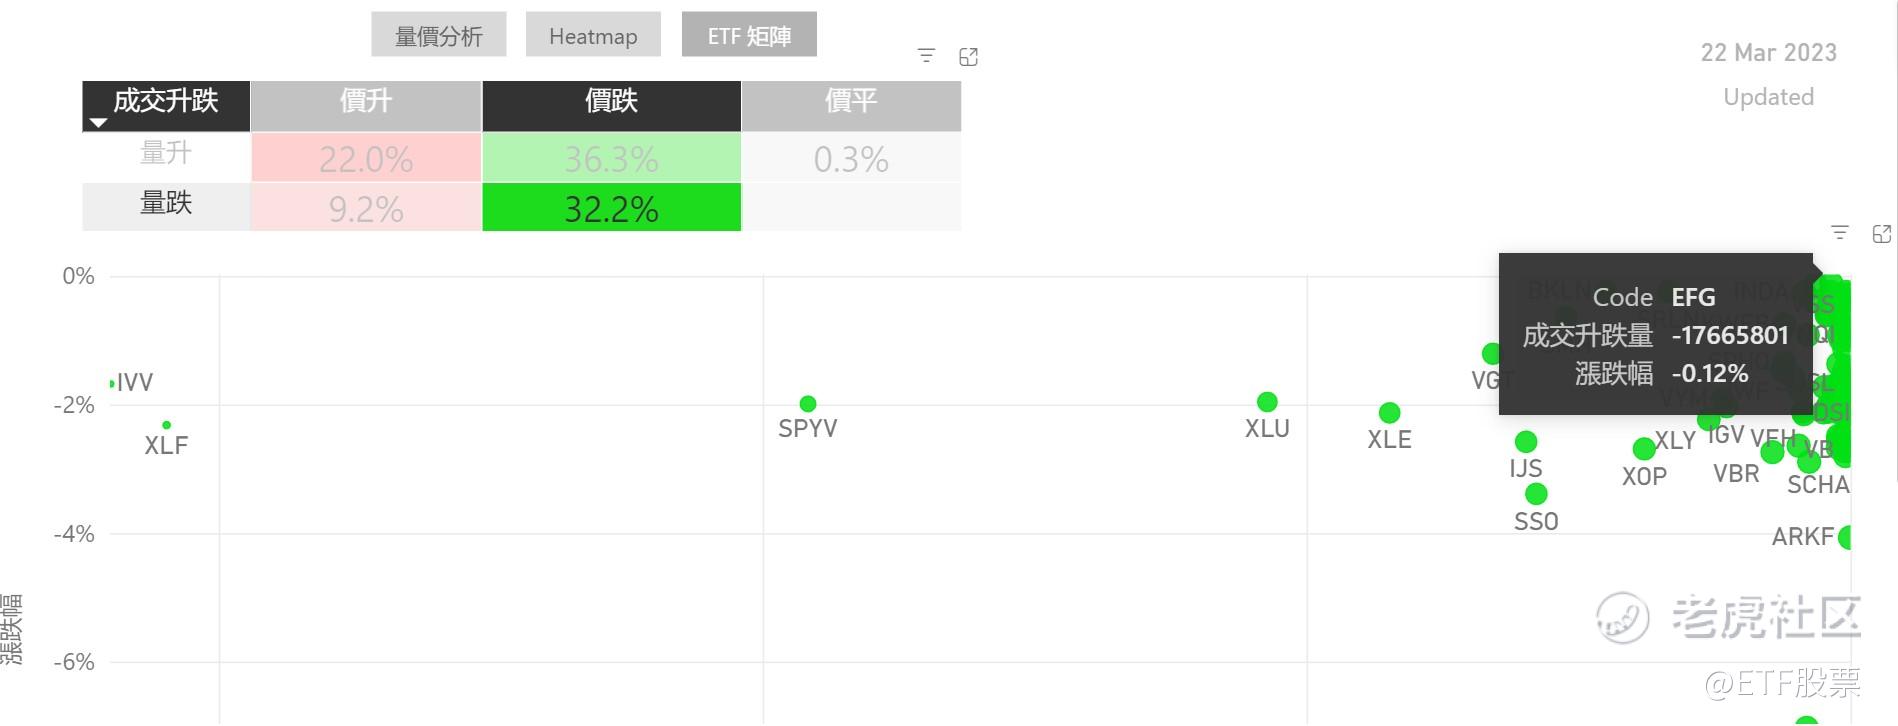Select the 量跌 row header
The image size is (1898, 726).
166,204
